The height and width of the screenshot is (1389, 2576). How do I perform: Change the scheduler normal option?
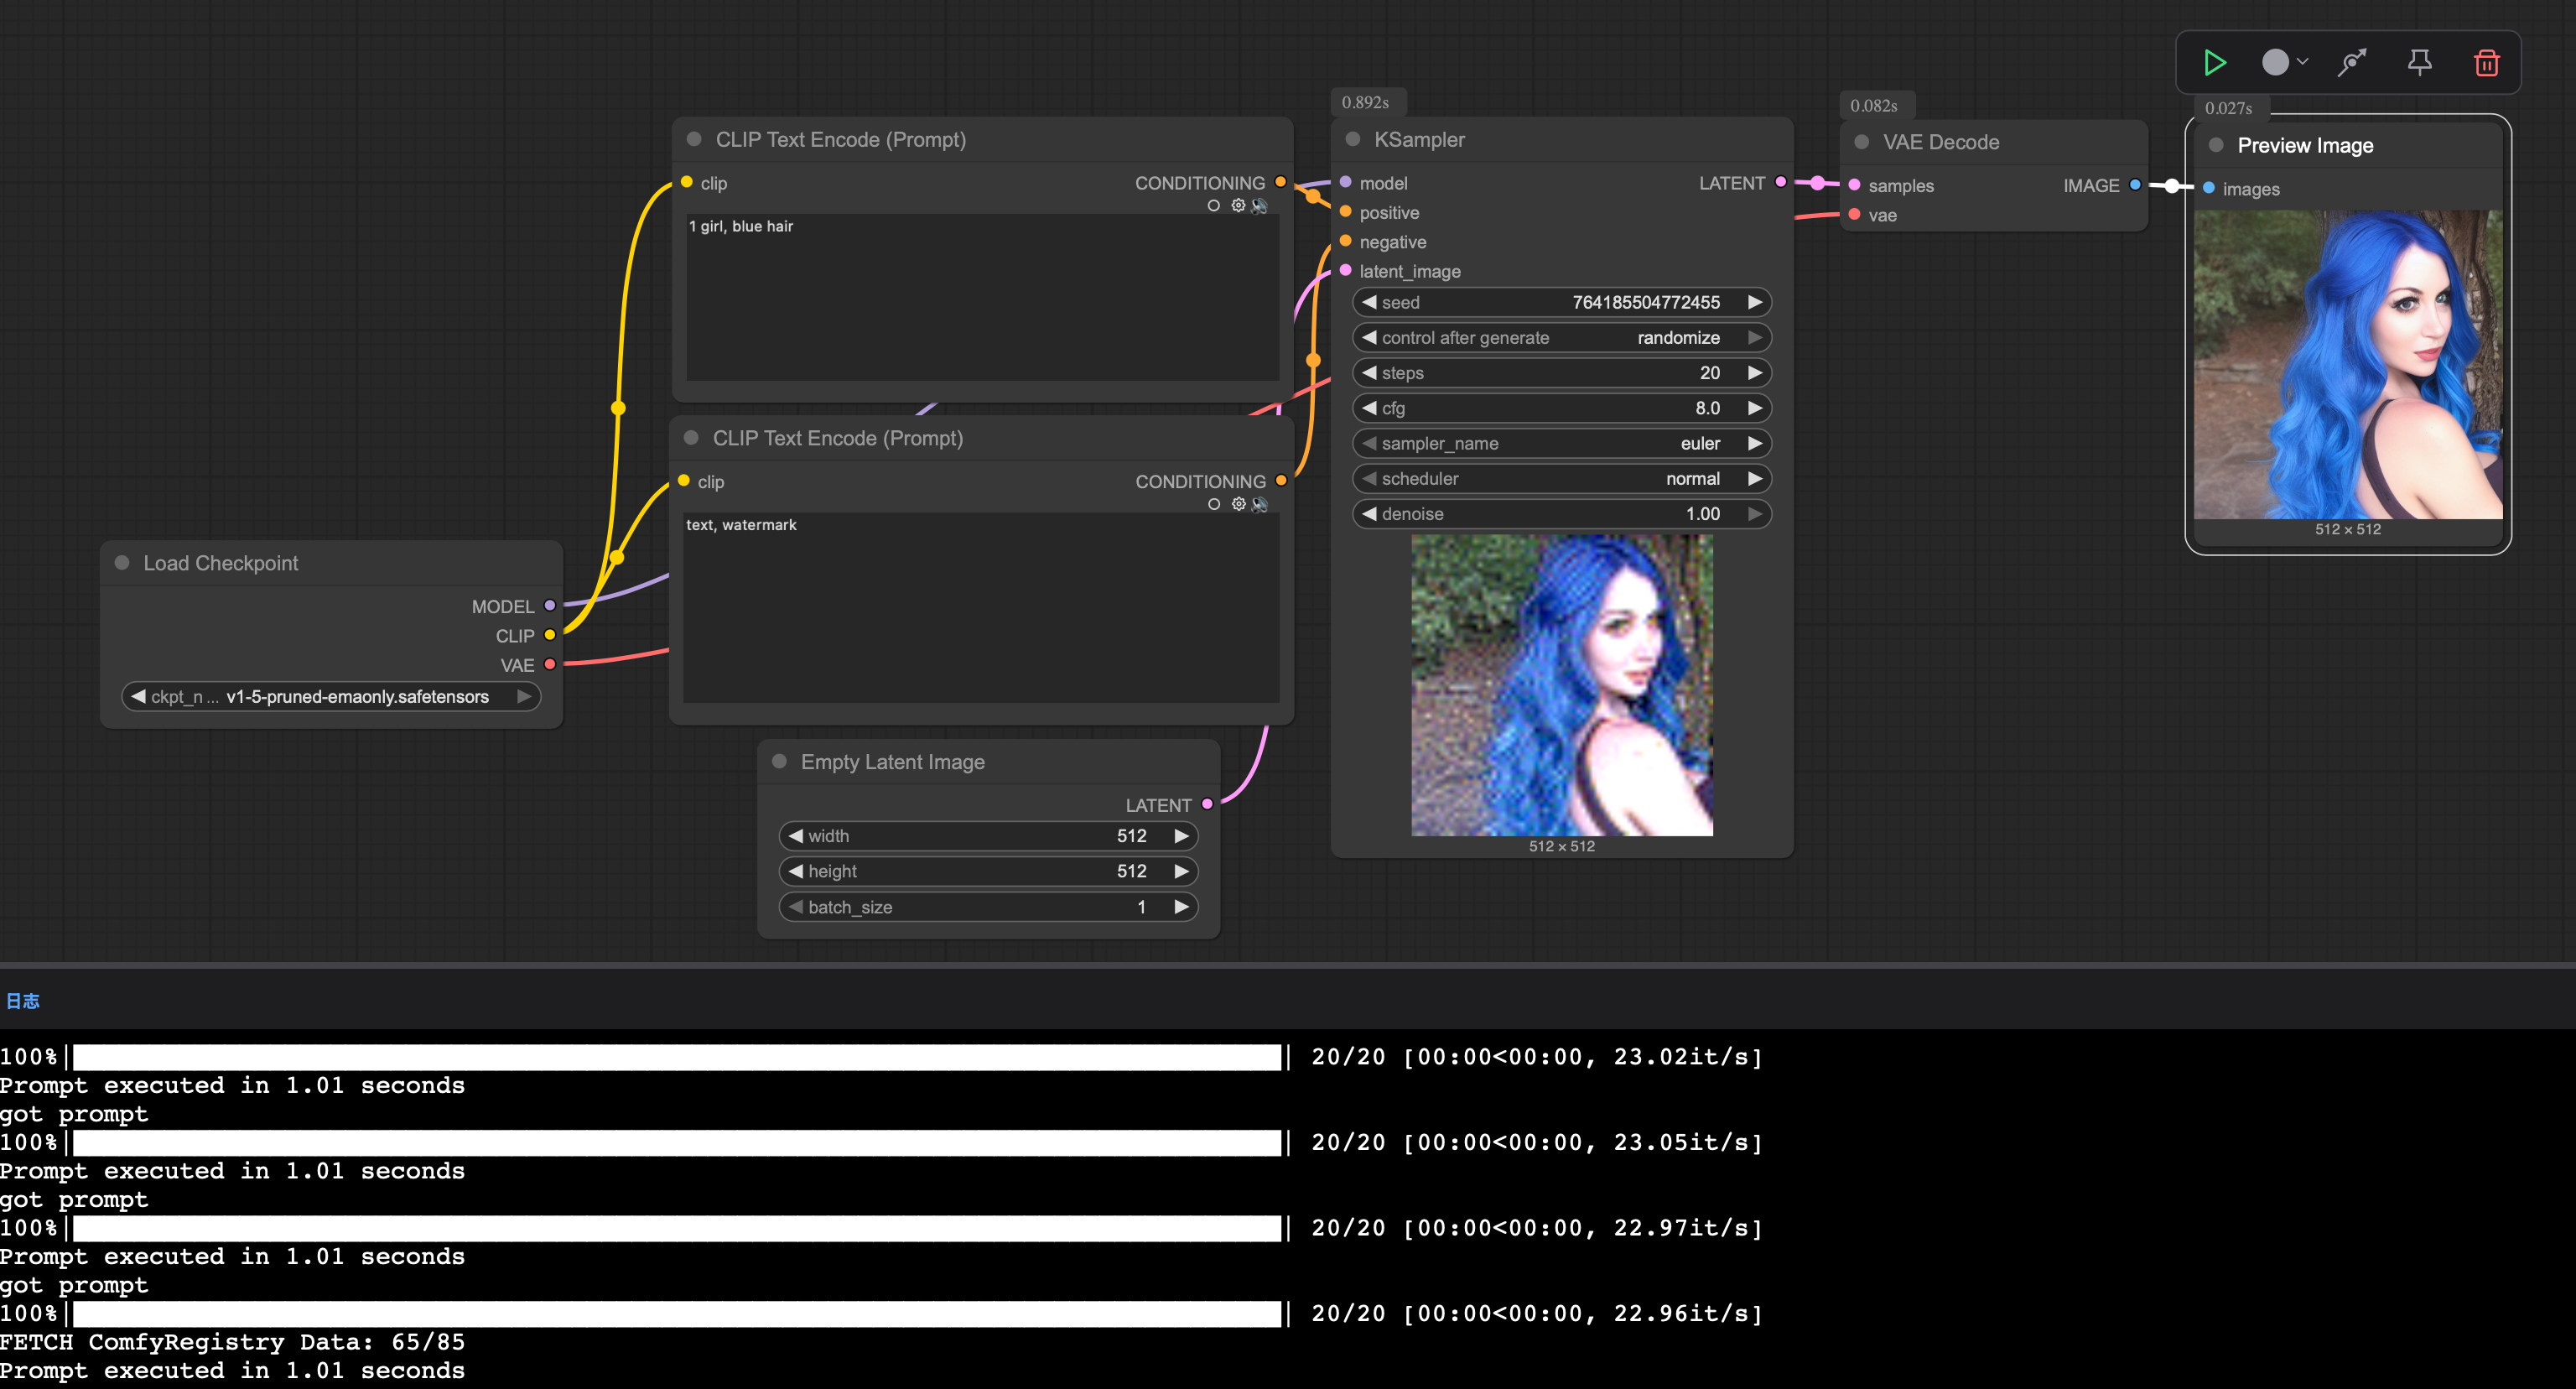[x=1561, y=478]
